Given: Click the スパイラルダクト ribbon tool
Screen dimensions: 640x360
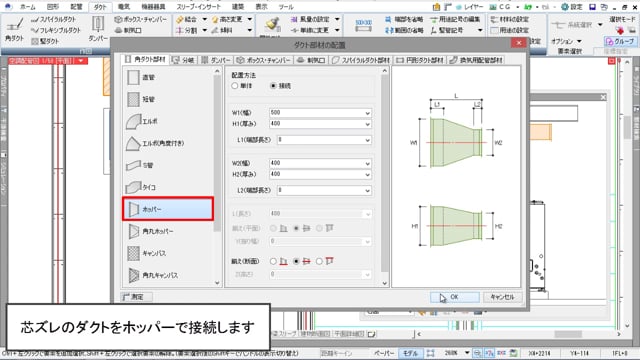Looking at the screenshot, I should pyautogui.click(x=54, y=19).
